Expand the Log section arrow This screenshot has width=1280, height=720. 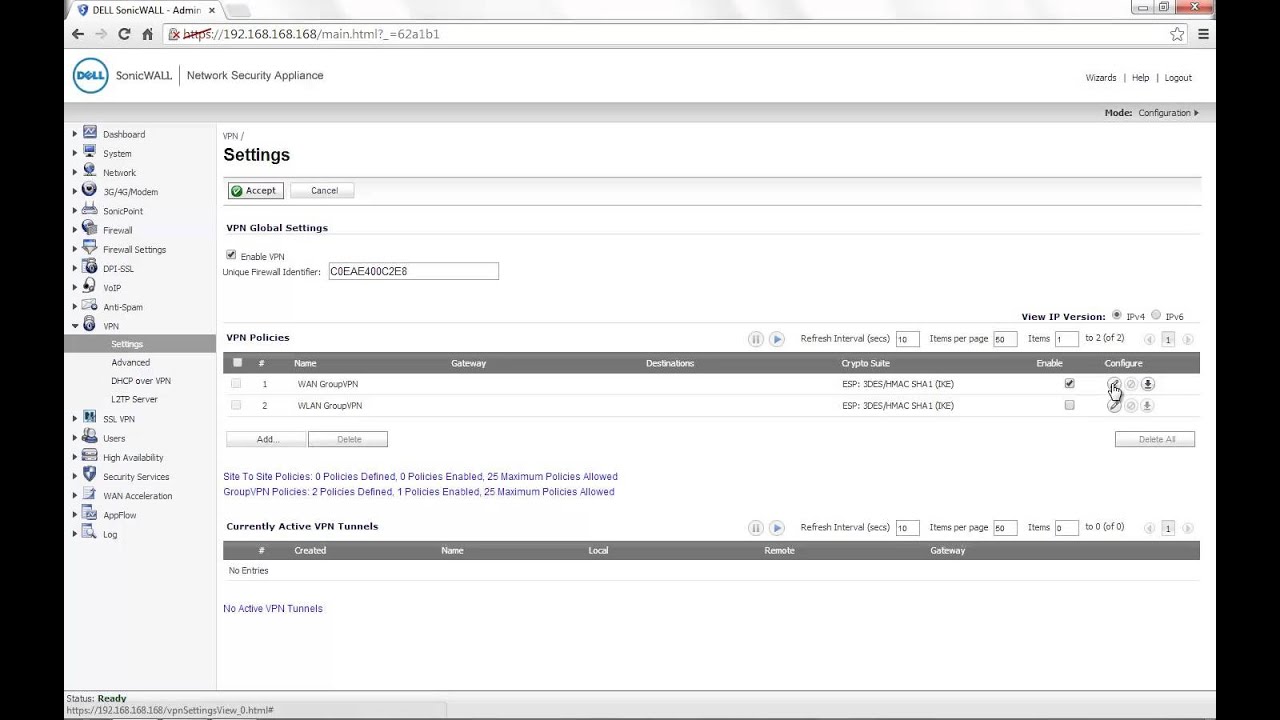(75, 534)
